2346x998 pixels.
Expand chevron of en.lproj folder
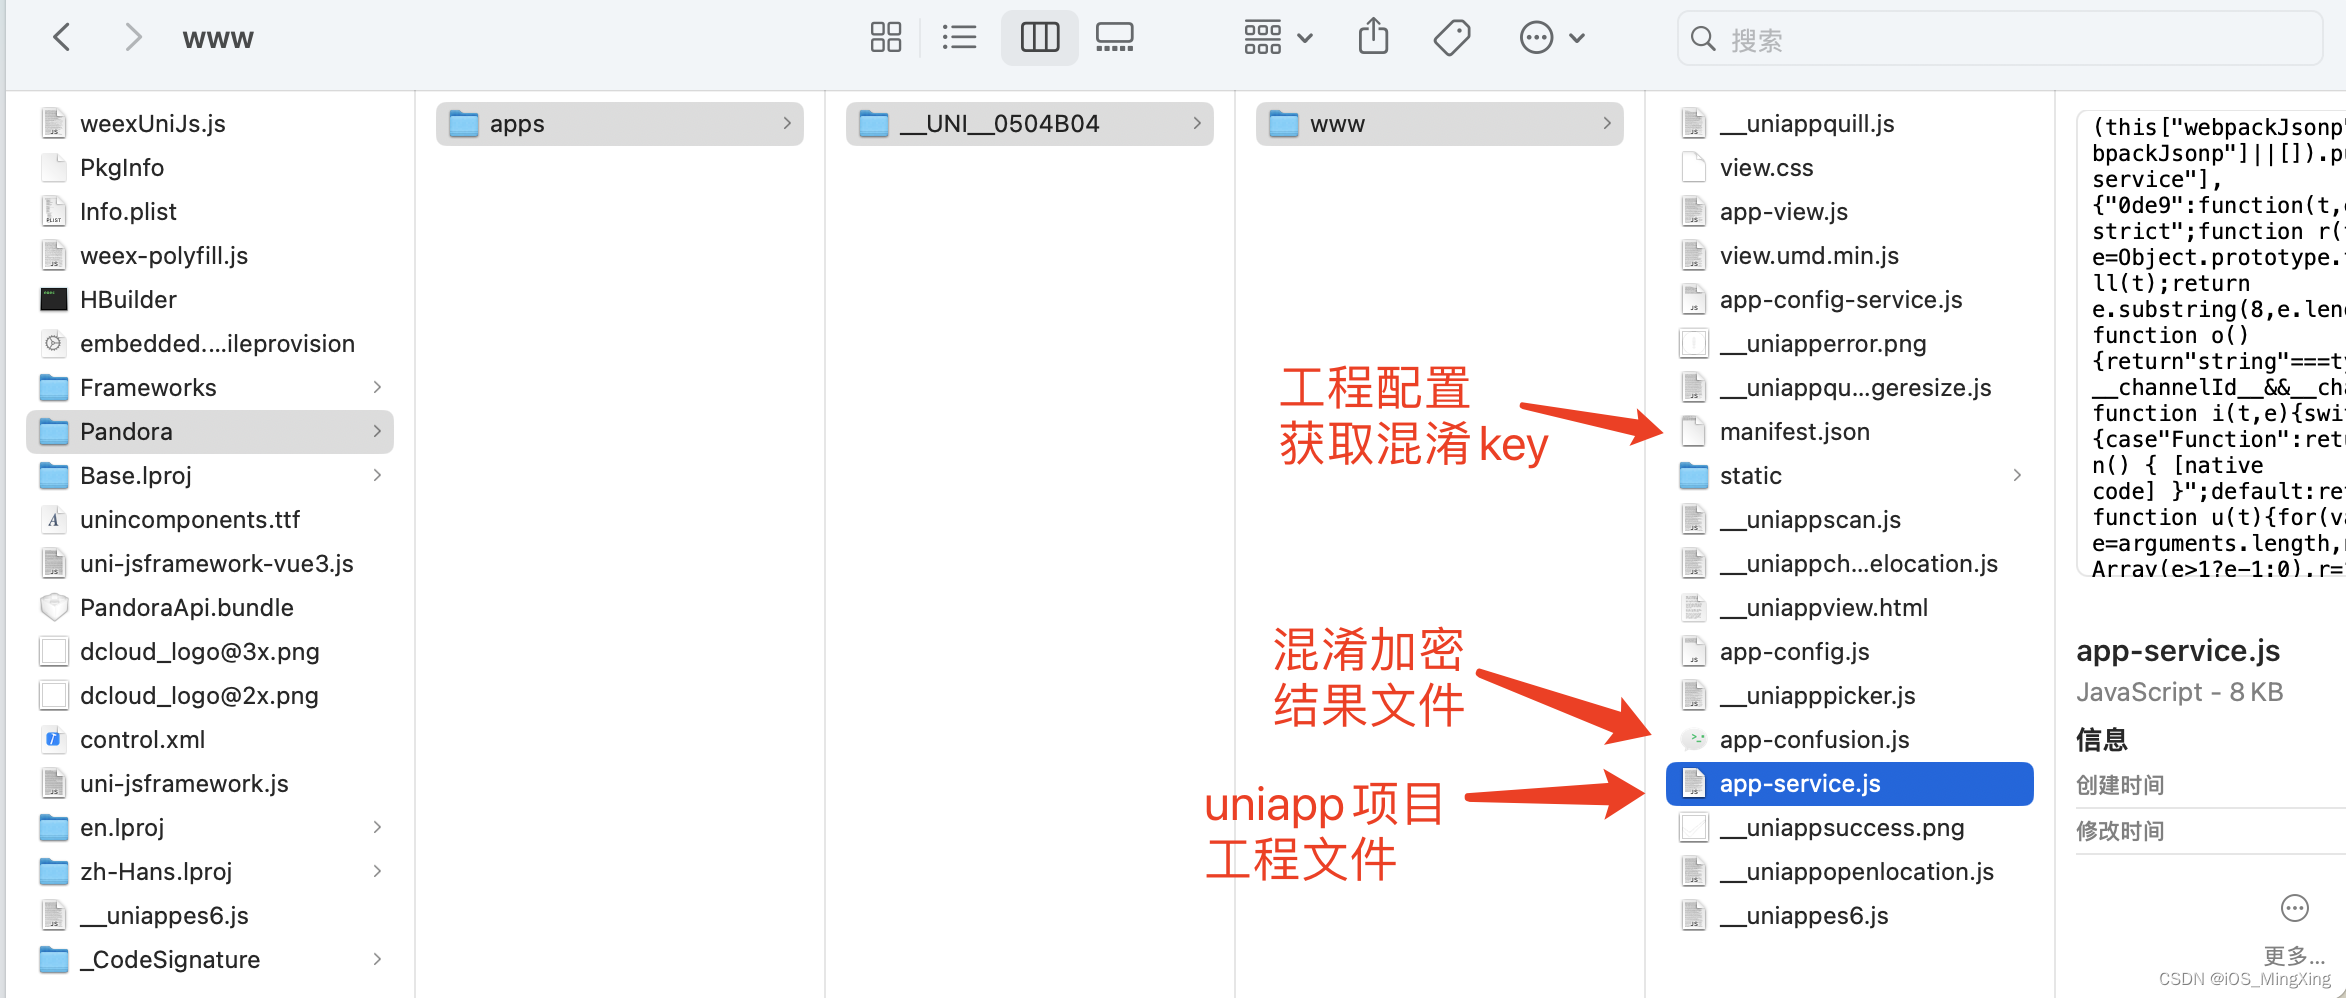coord(377,828)
